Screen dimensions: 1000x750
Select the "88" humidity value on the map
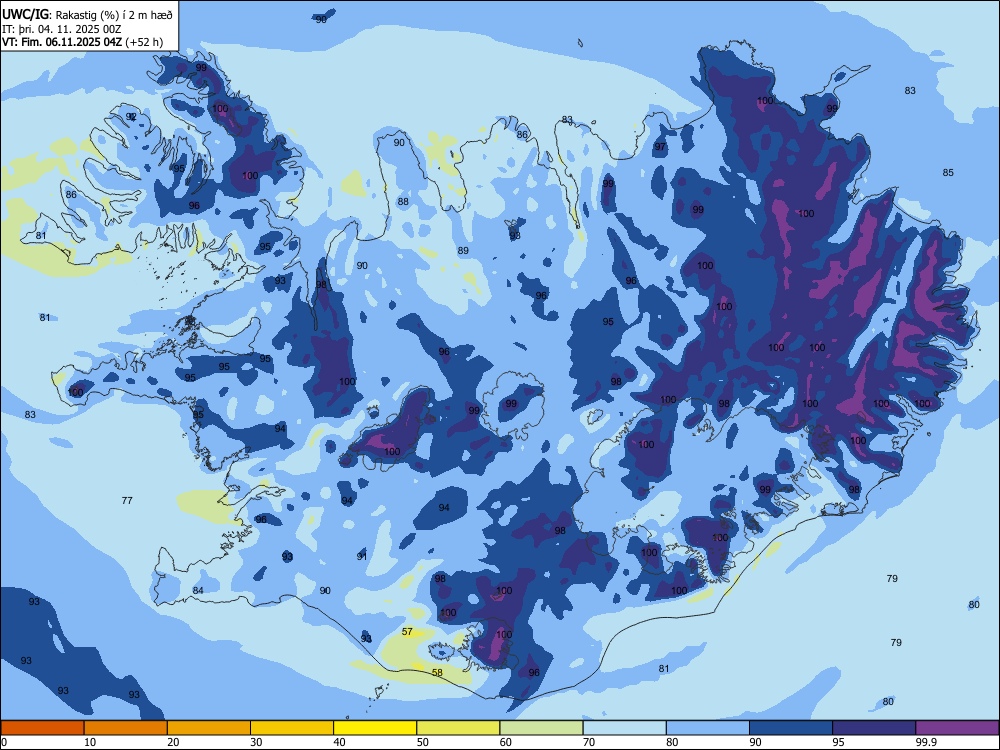(403, 202)
